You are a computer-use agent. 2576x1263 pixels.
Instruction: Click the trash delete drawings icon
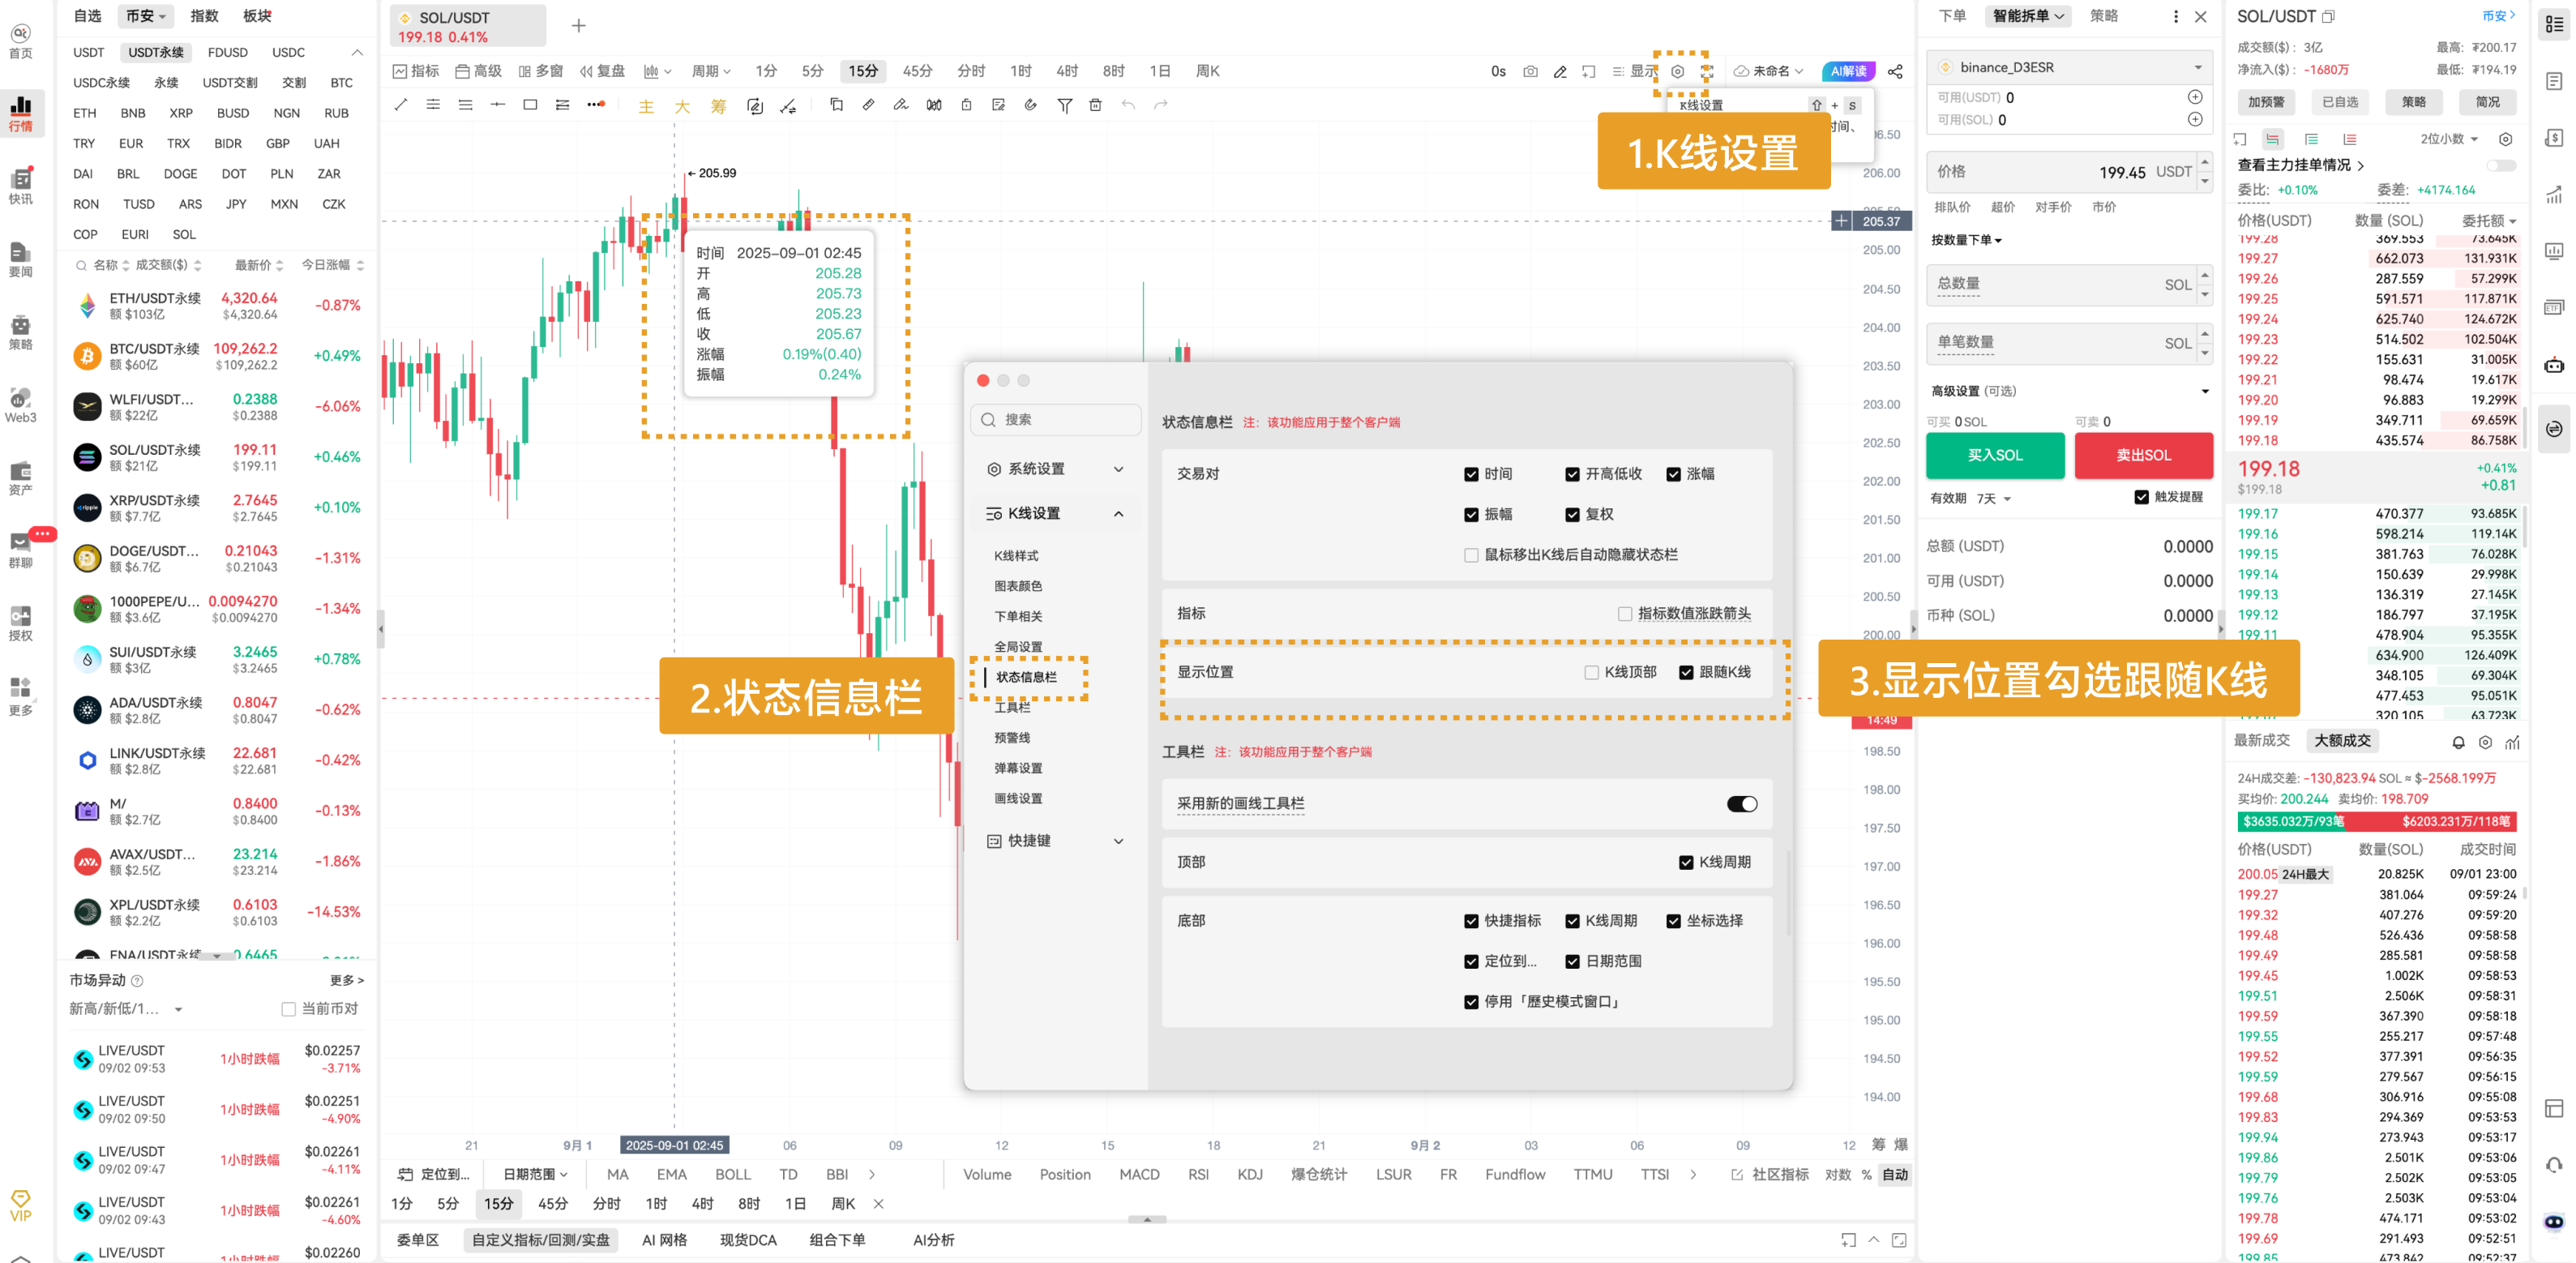[1095, 104]
